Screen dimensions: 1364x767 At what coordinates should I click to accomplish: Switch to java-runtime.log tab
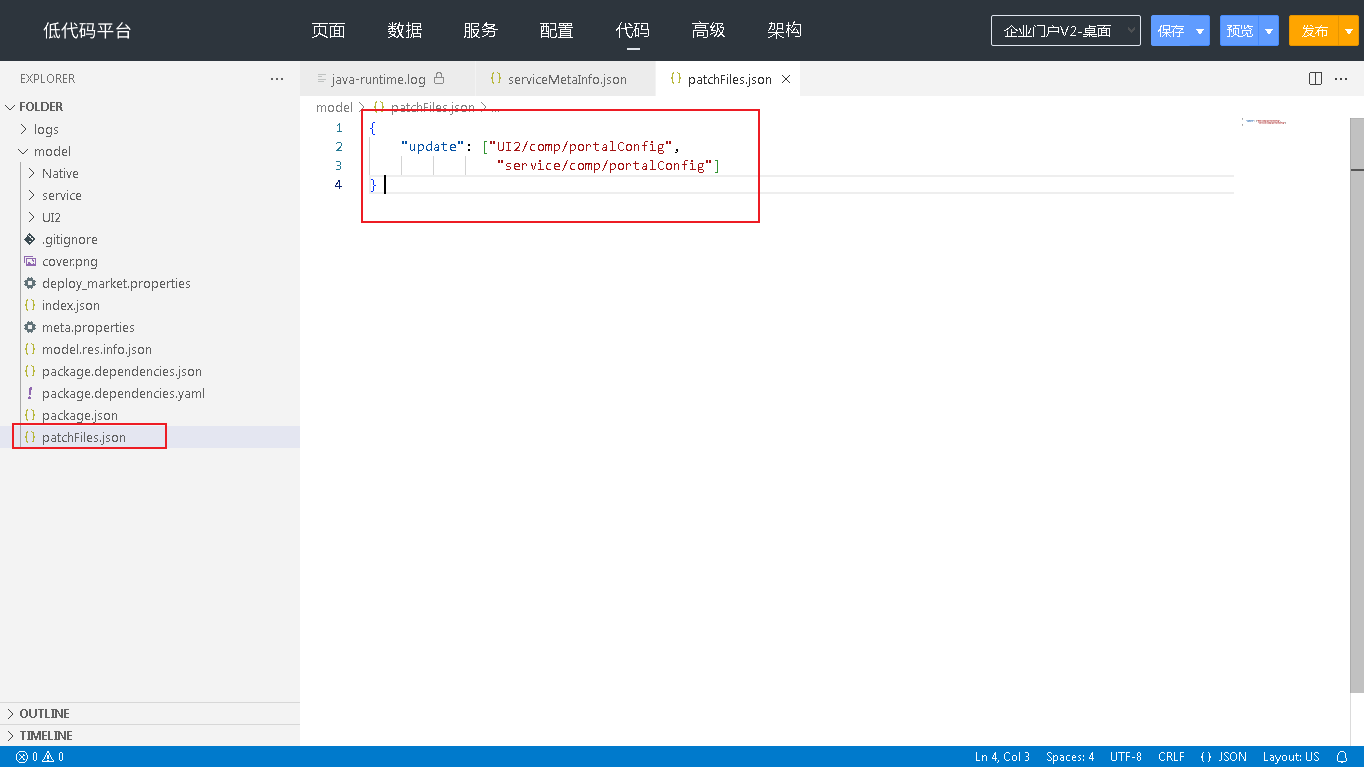tap(379, 79)
